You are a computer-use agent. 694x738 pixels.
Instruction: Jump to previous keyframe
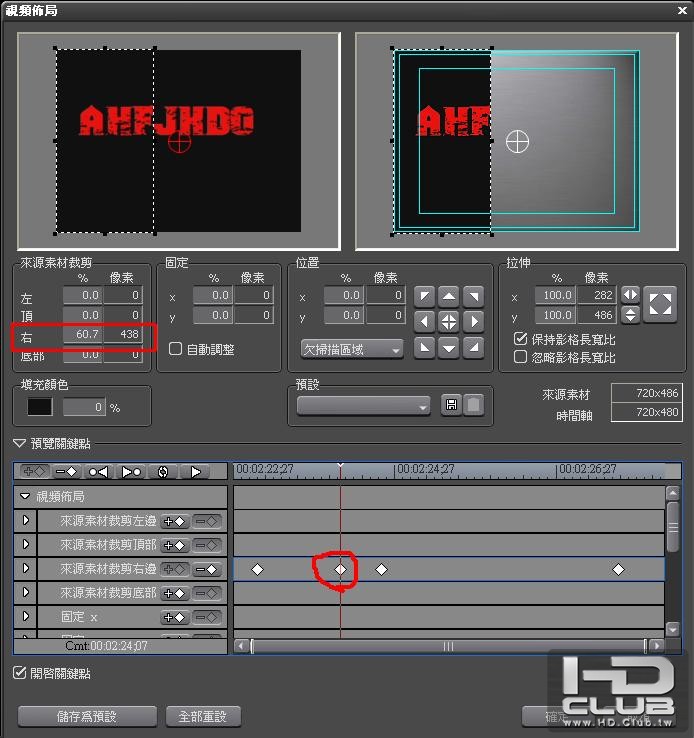point(98,471)
